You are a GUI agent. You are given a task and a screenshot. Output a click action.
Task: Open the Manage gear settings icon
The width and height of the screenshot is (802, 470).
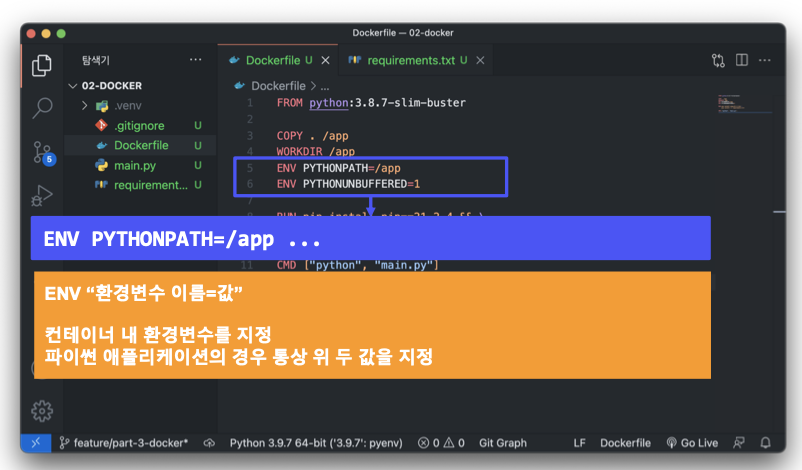tap(42, 411)
